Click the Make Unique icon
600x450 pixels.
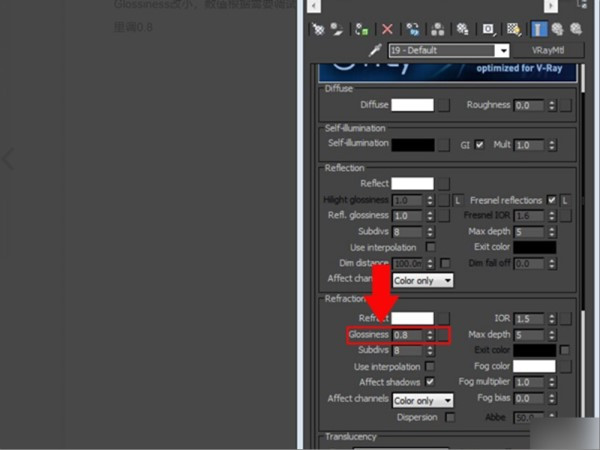(x=439, y=30)
